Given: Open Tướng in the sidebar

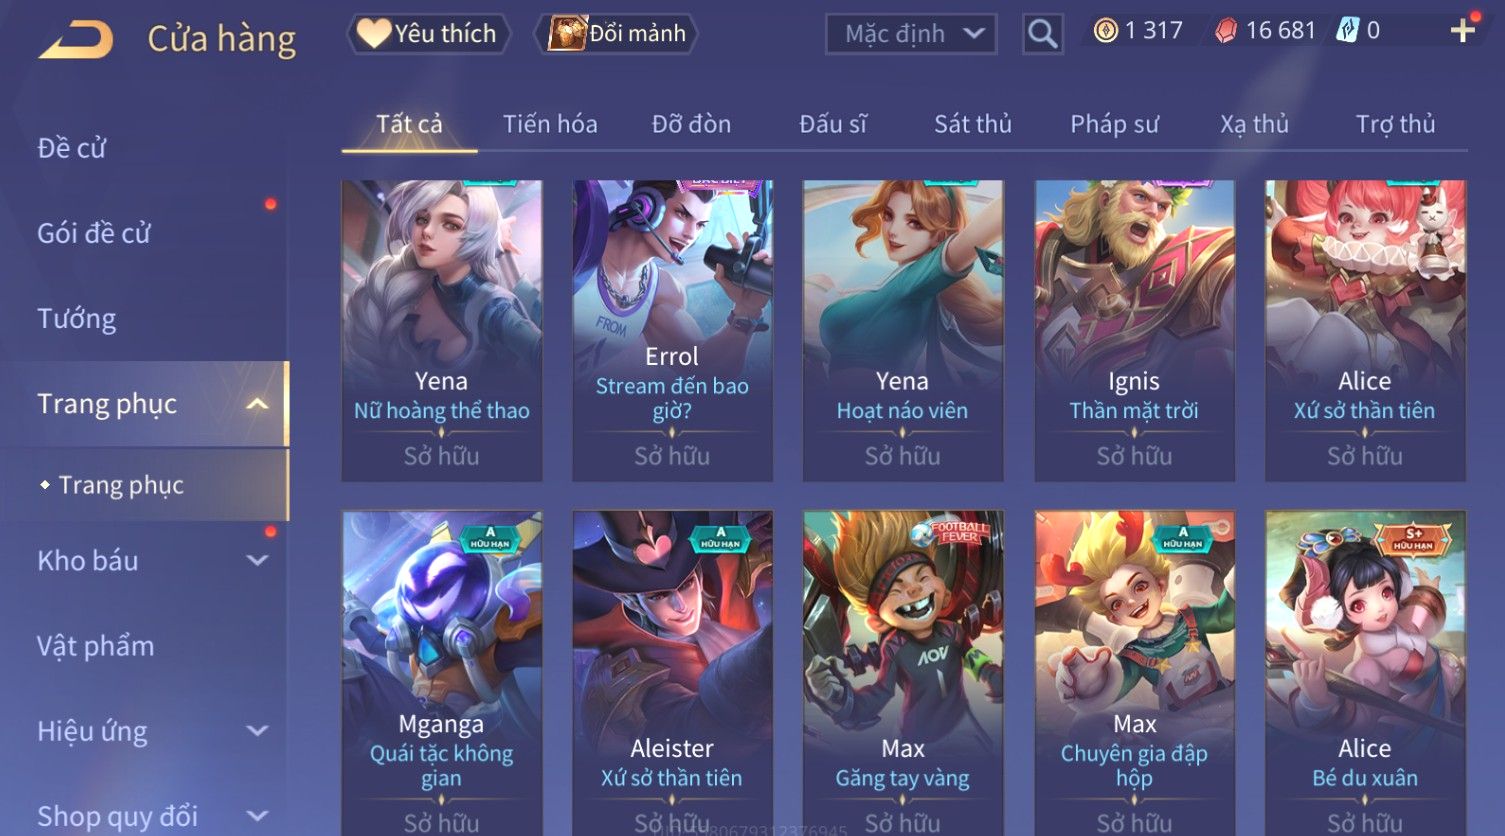Looking at the screenshot, I should [77, 319].
